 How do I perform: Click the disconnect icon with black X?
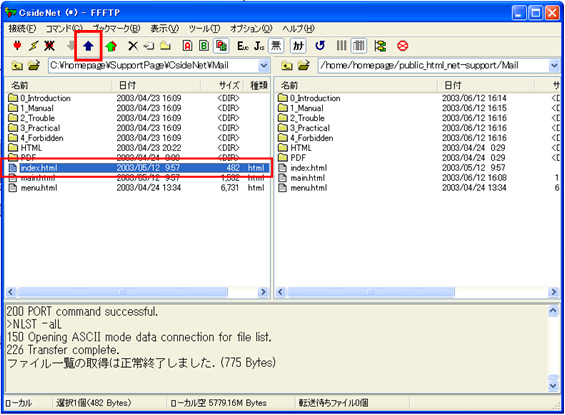(x=49, y=46)
